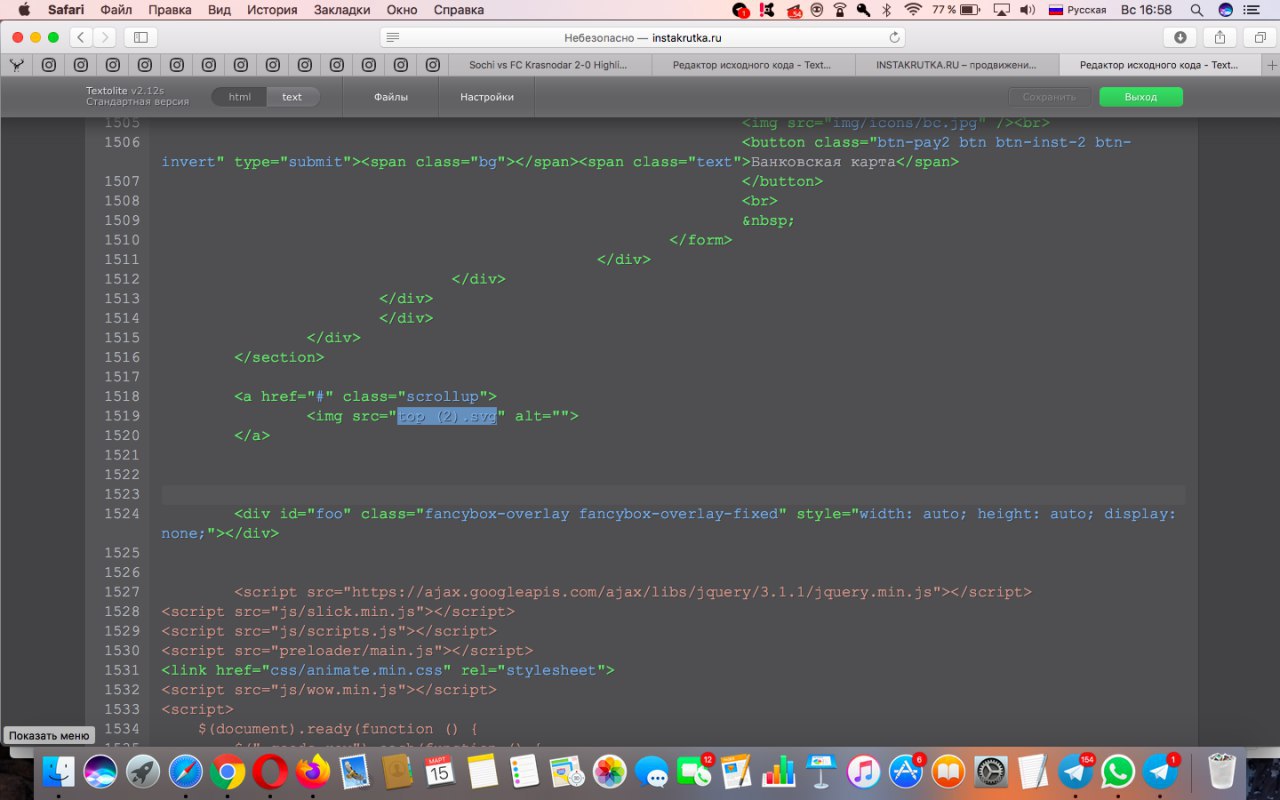Open iTunes music icon in the Dock

click(863, 772)
